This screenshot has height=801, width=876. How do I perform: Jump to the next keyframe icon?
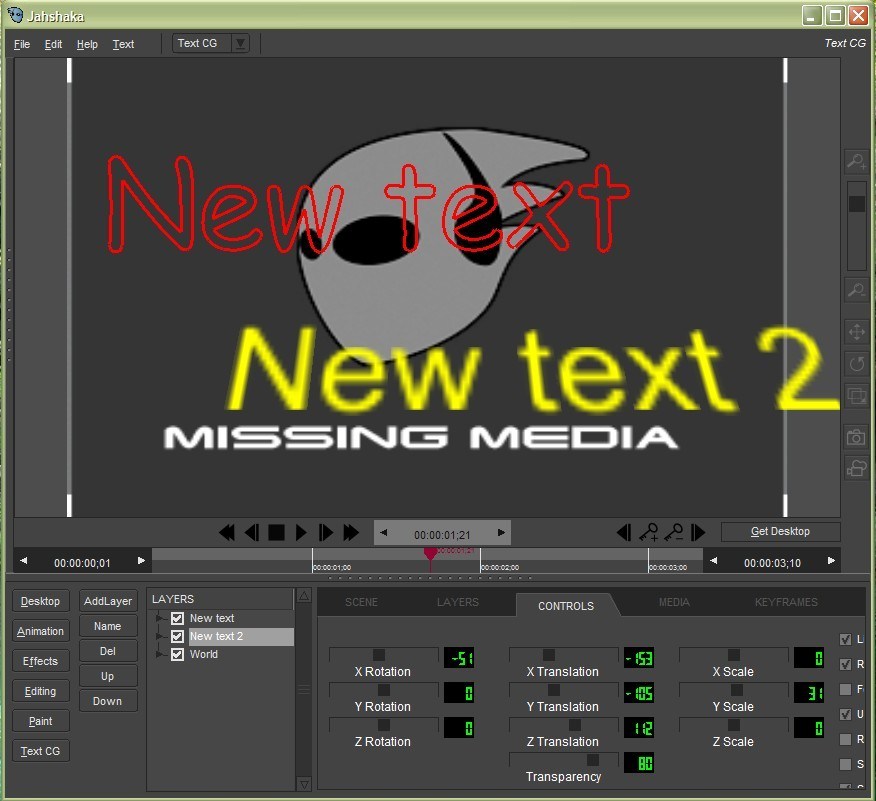698,532
